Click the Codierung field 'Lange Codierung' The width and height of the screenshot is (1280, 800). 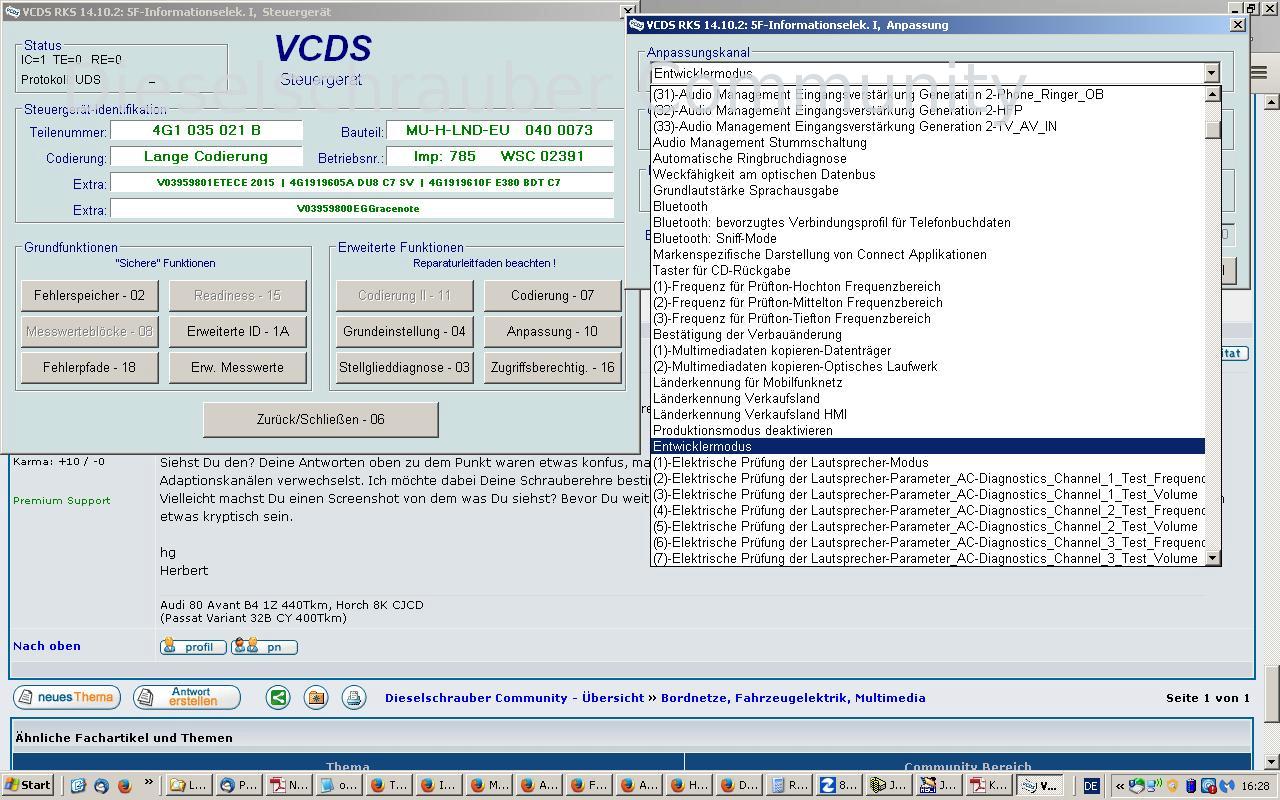pyautogui.click(x=206, y=156)
